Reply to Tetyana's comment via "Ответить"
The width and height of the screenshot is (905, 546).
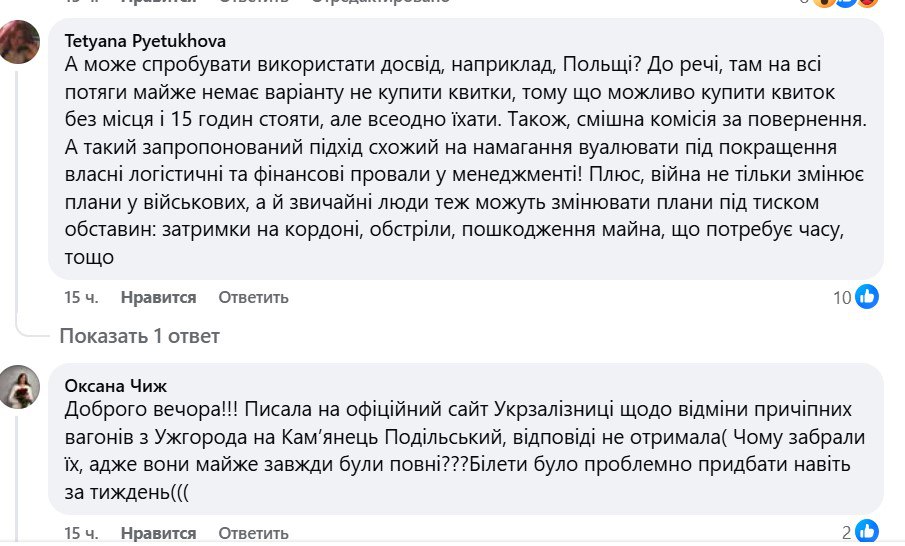pos(253,297)
